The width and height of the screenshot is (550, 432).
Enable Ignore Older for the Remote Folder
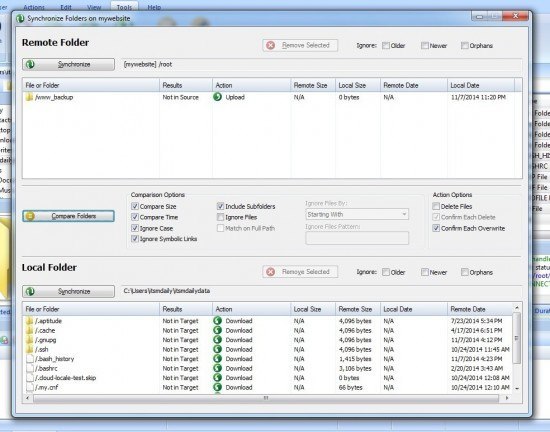click(x=386, y=46)
